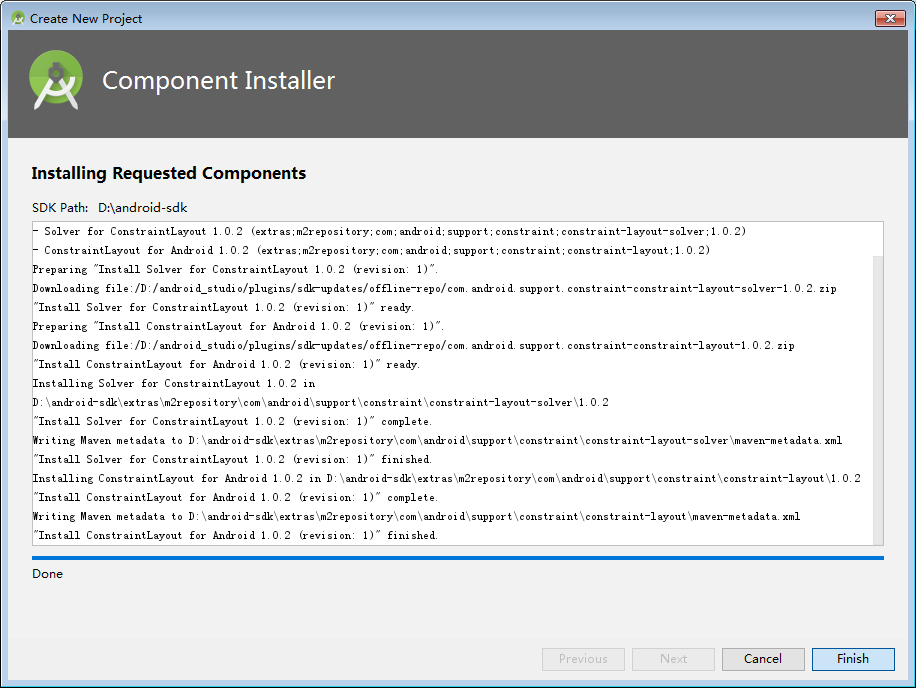Screen dimensions: 916x688
Task: Close the Create New Project window
Action: pyautogui.click(x=890, y=18)
